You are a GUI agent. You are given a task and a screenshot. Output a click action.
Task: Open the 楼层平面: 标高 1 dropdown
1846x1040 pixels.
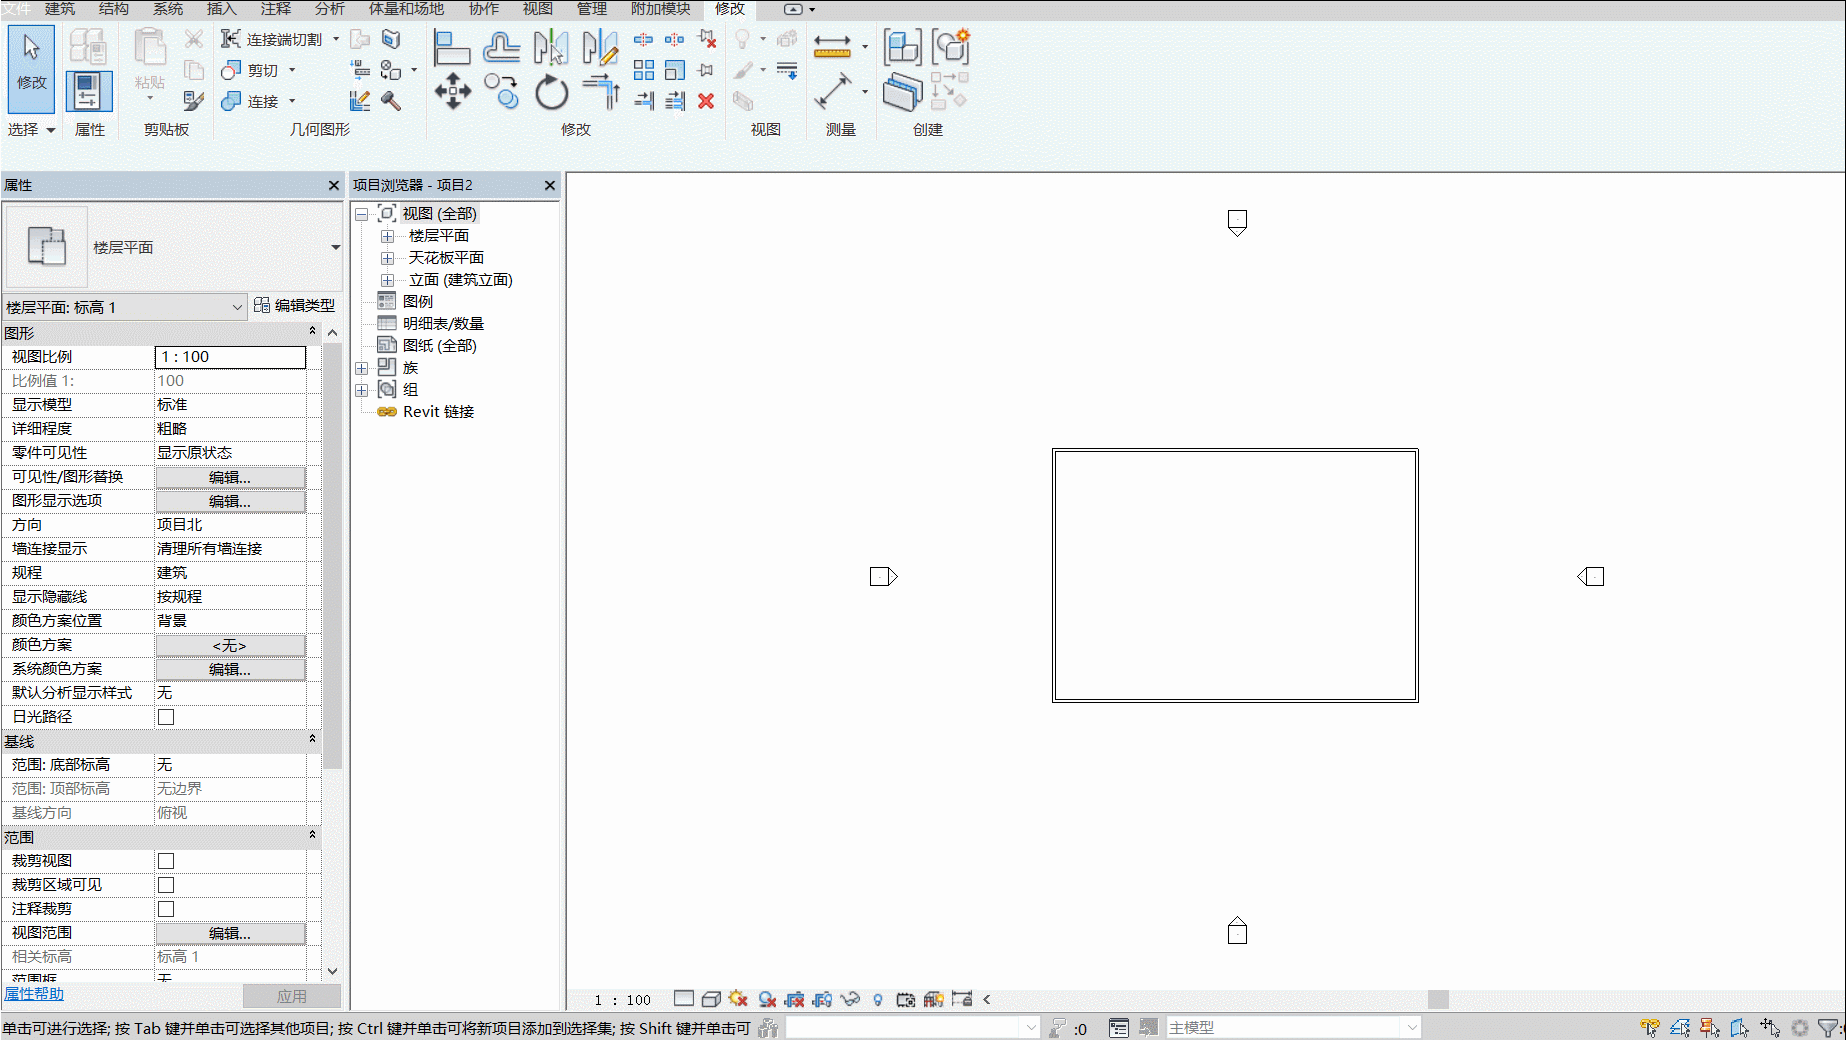(125, 307)
